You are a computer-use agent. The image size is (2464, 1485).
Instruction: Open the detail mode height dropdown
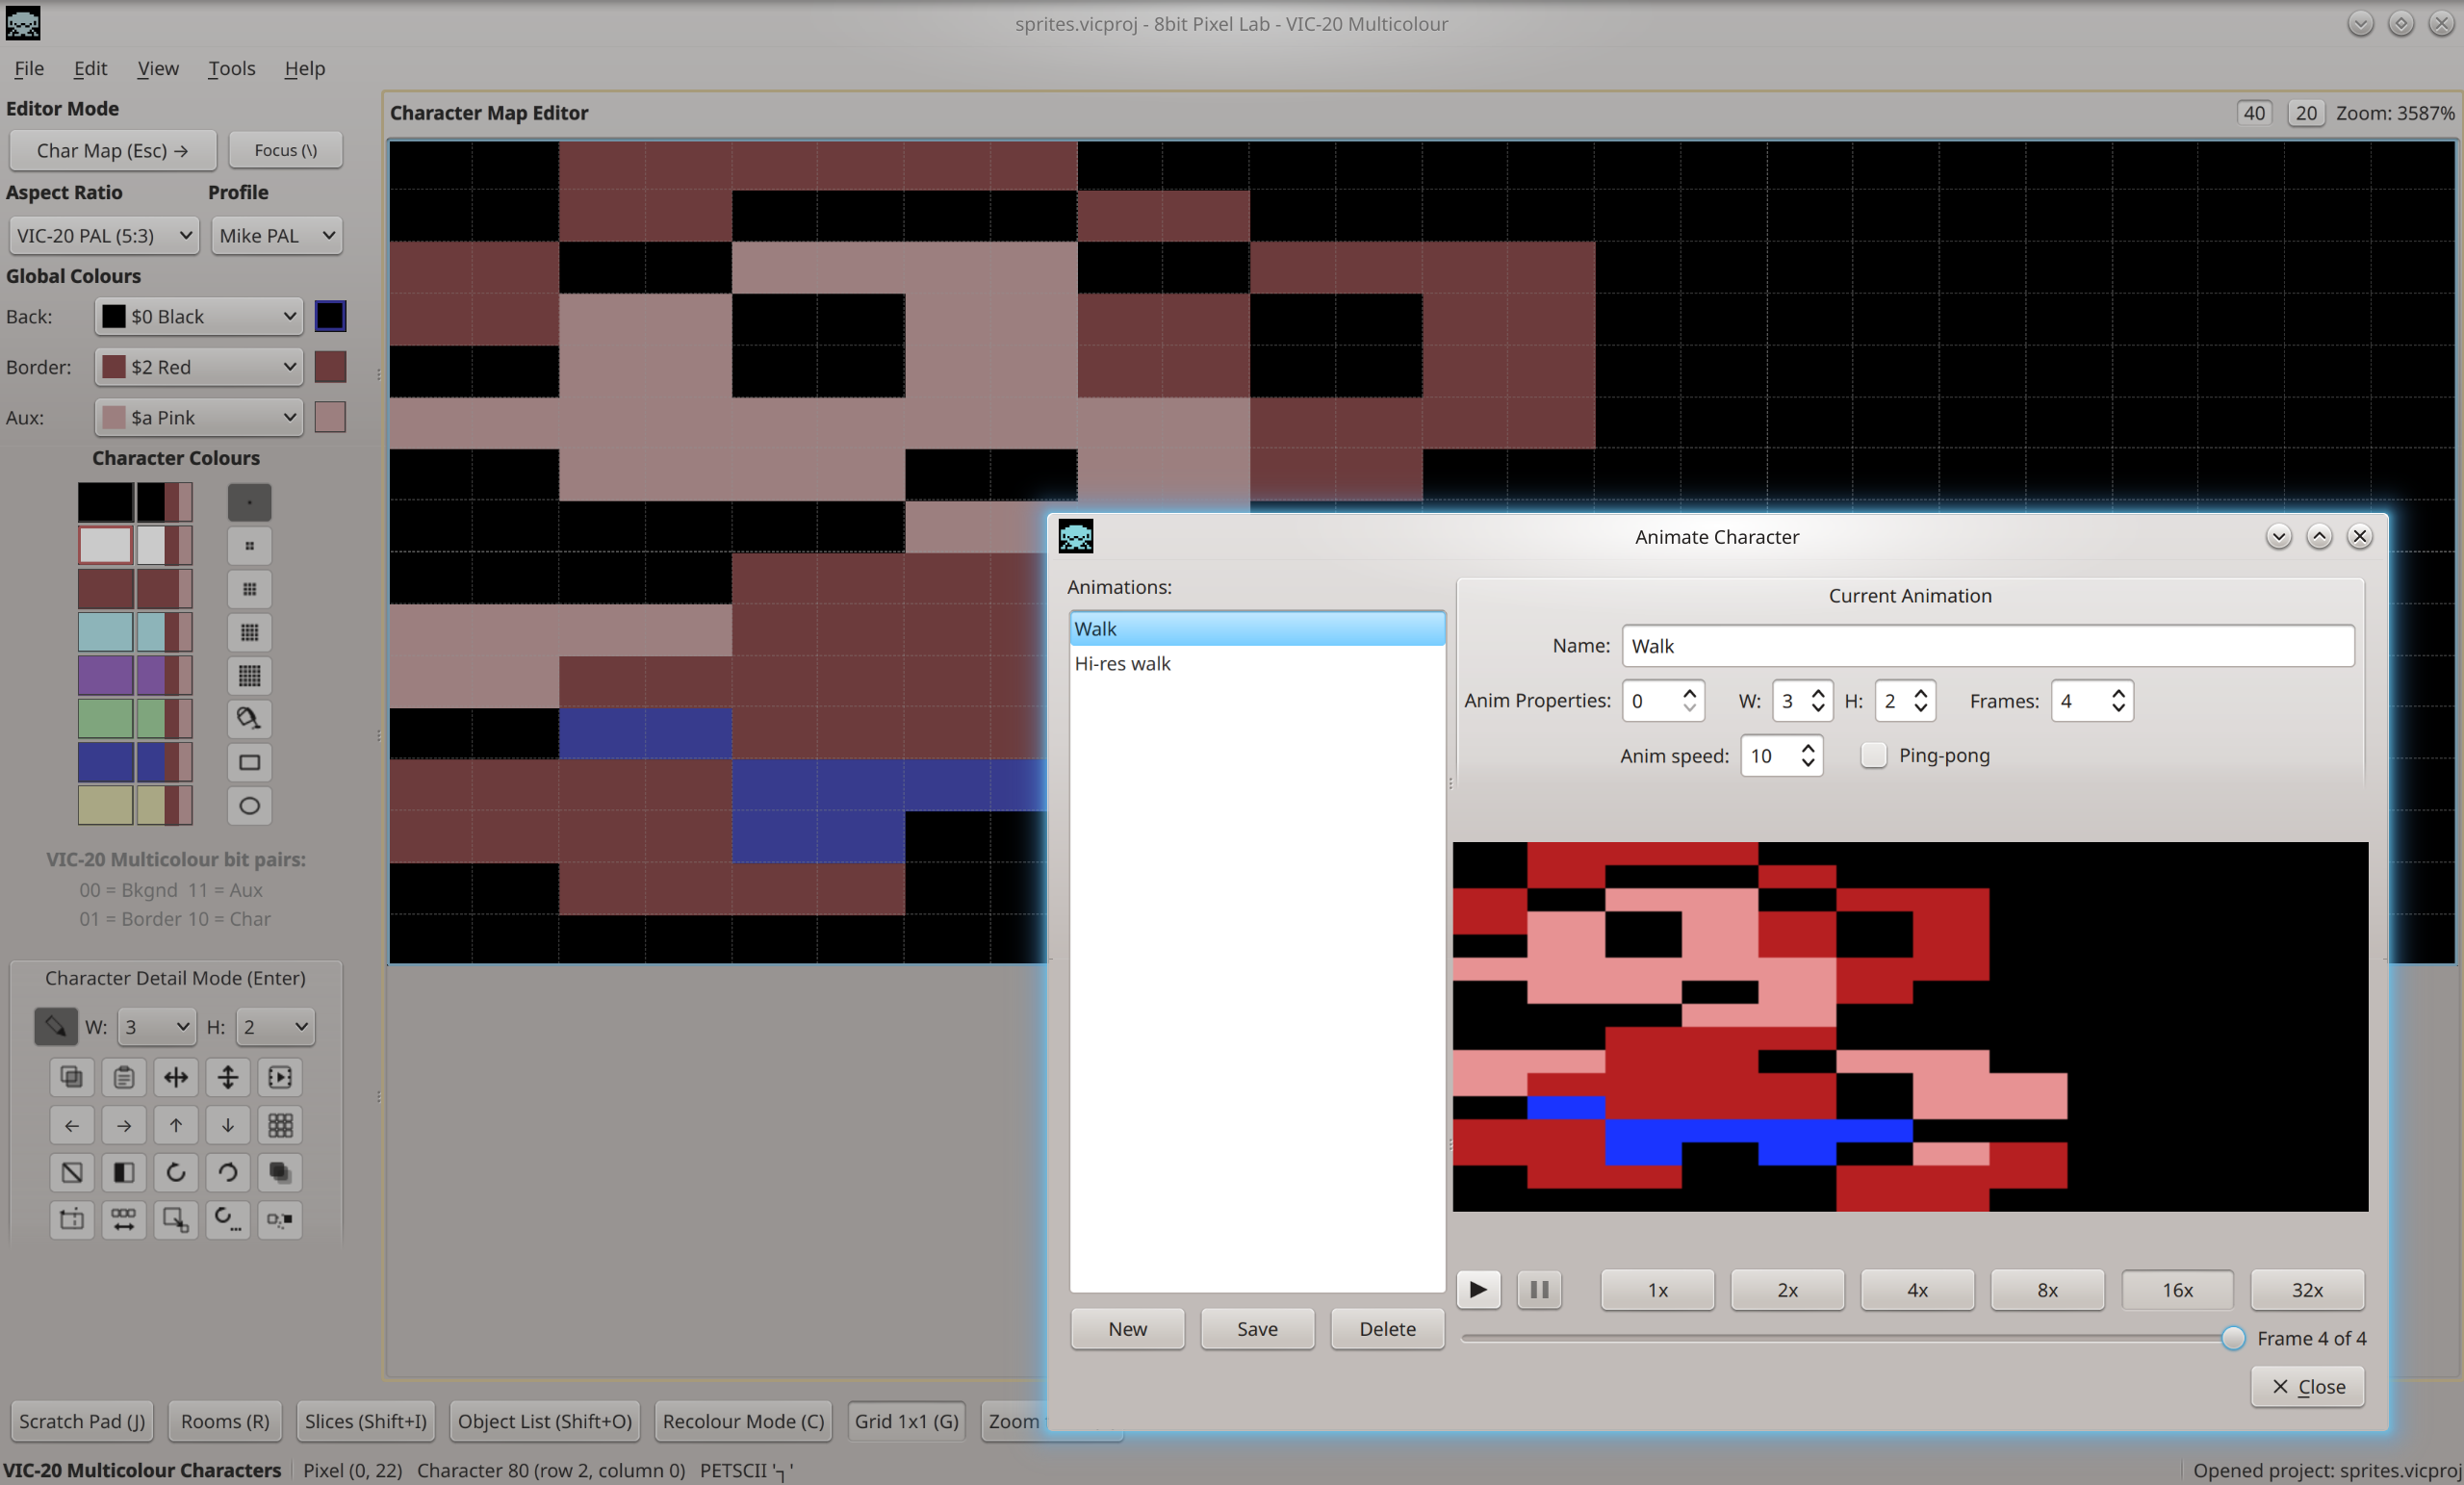(x=275, y=1027)
